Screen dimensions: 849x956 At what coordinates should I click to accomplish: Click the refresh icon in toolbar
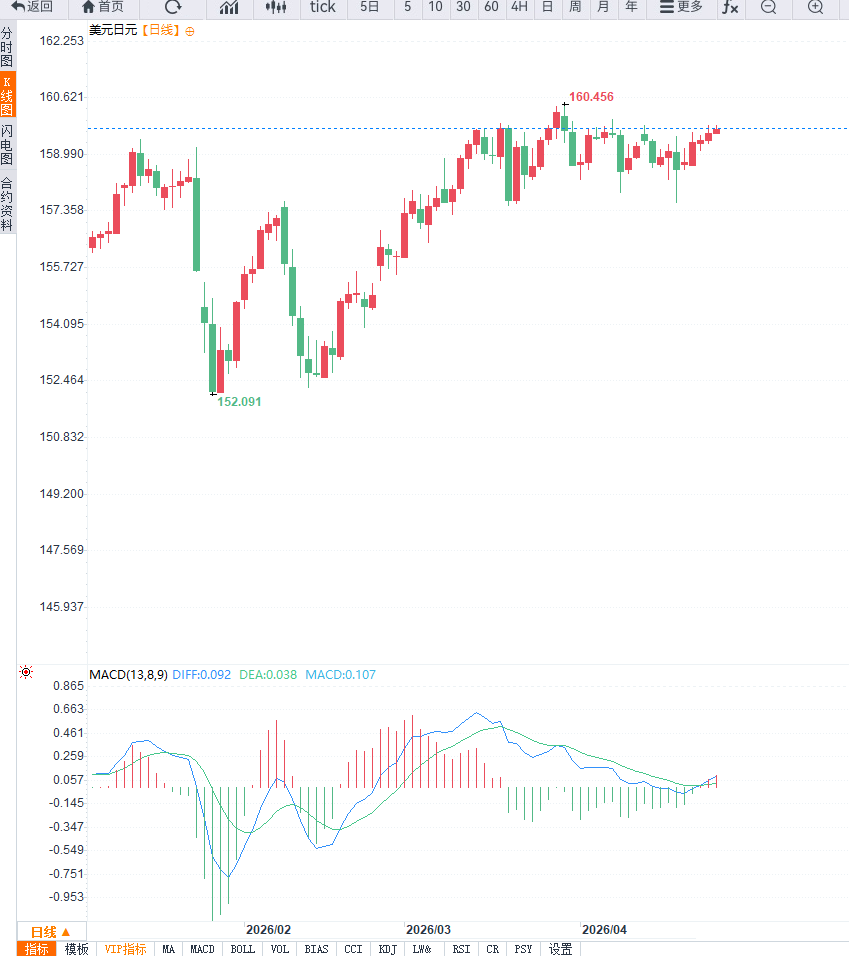click(173, 7)
